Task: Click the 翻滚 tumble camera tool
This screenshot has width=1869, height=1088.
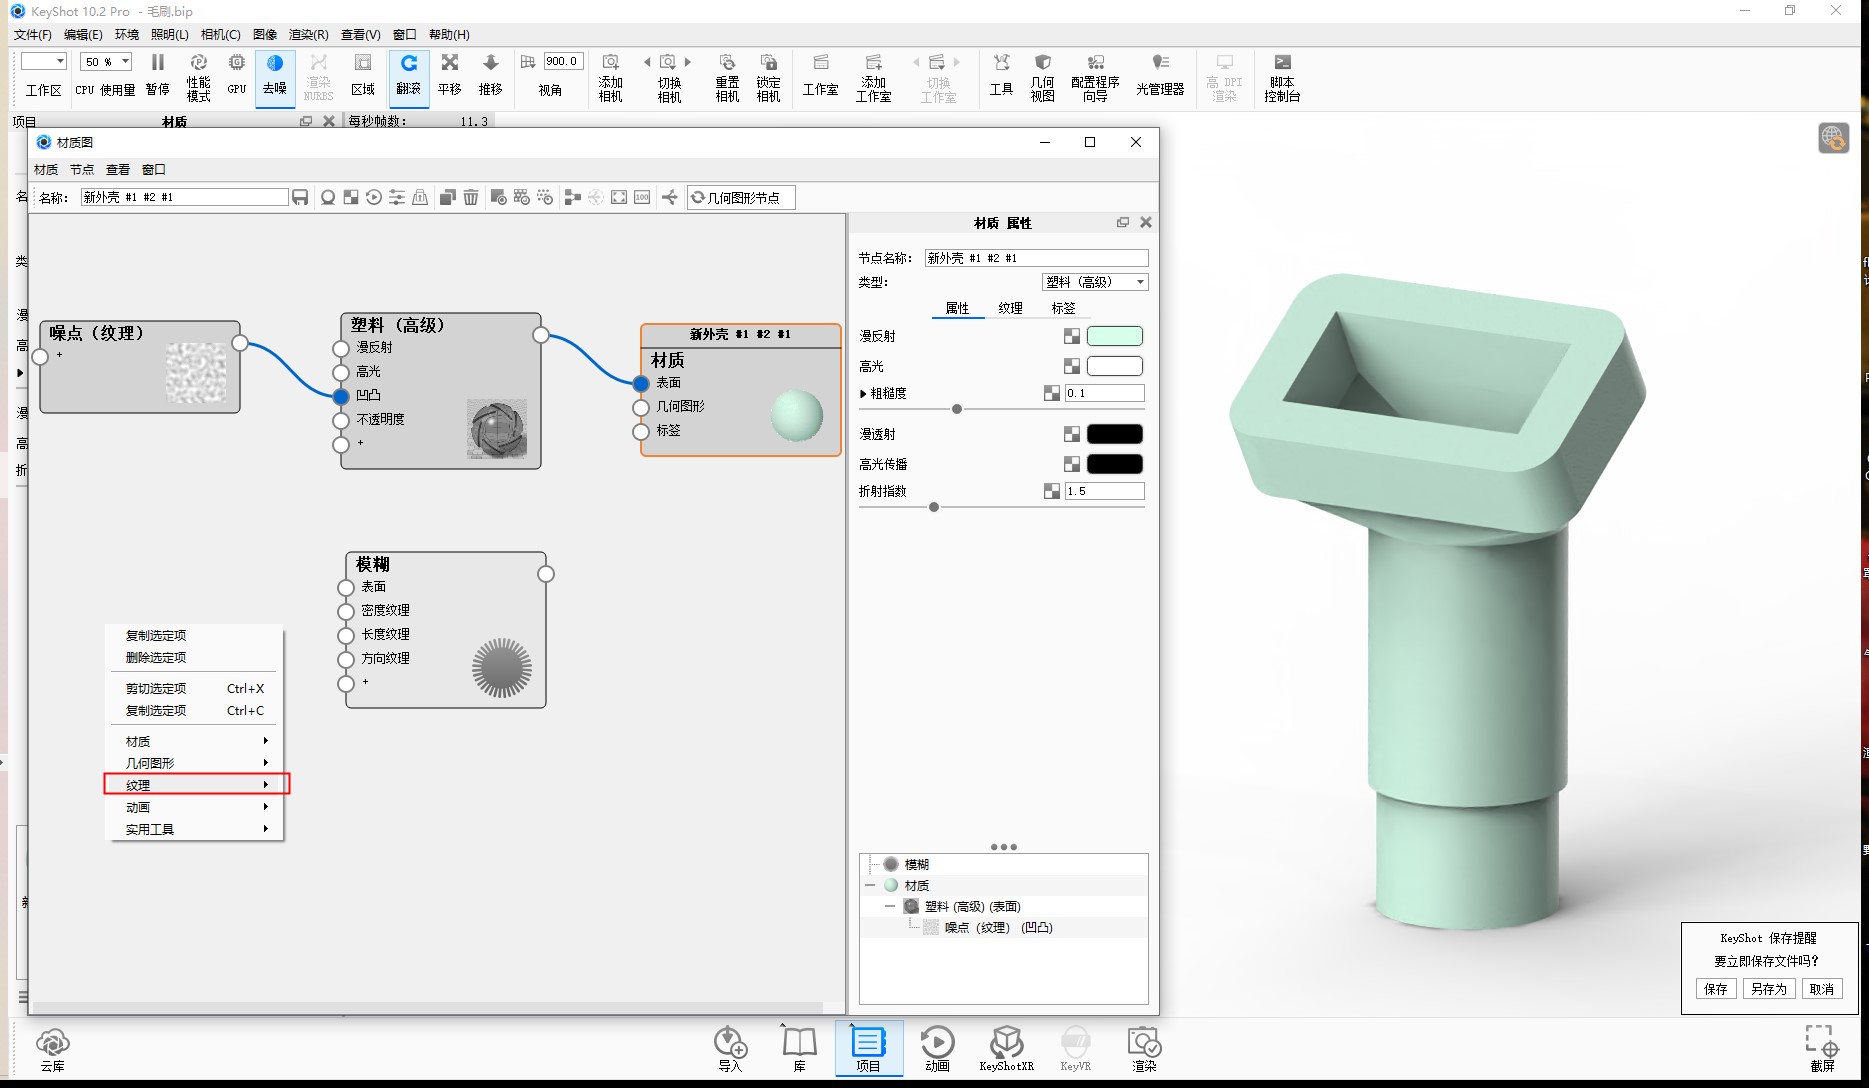Action: (408, 76)
